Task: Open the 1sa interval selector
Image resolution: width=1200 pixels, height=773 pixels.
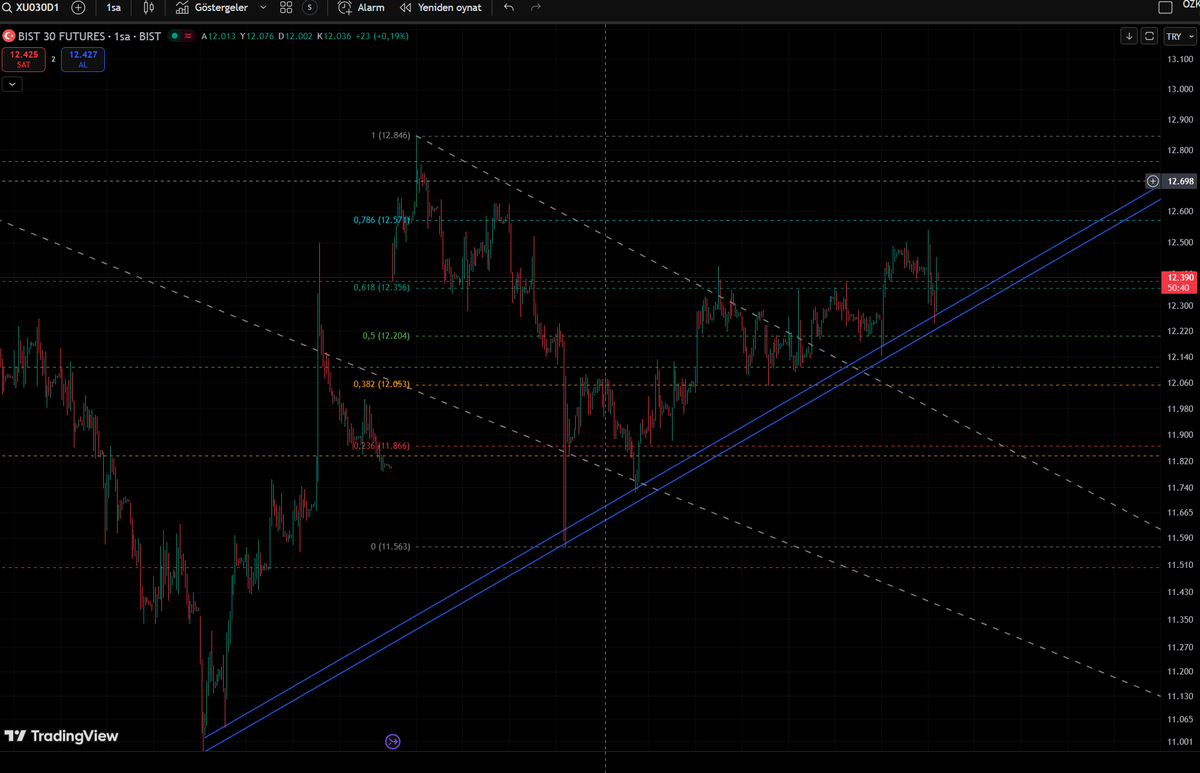Action: 115,7
